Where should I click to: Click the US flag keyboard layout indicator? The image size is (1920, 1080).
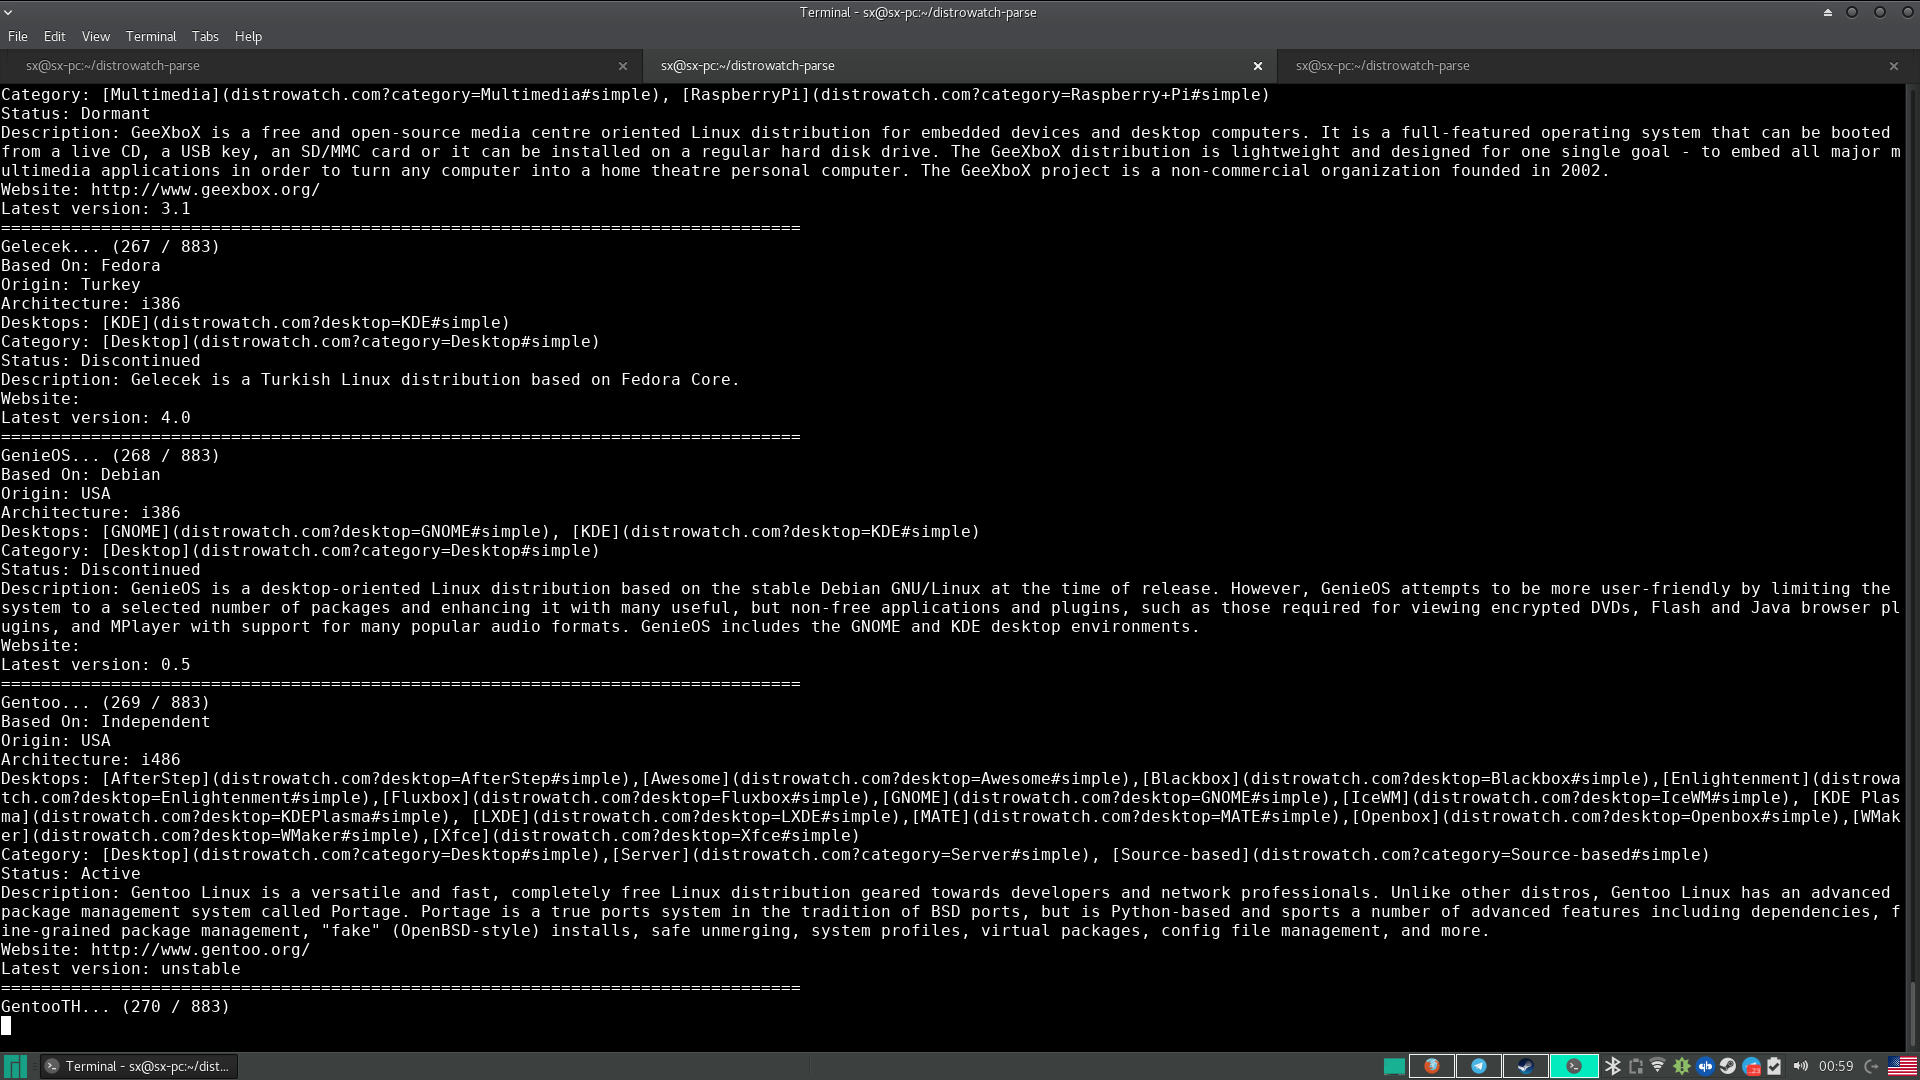(x=1902, y=1066)
